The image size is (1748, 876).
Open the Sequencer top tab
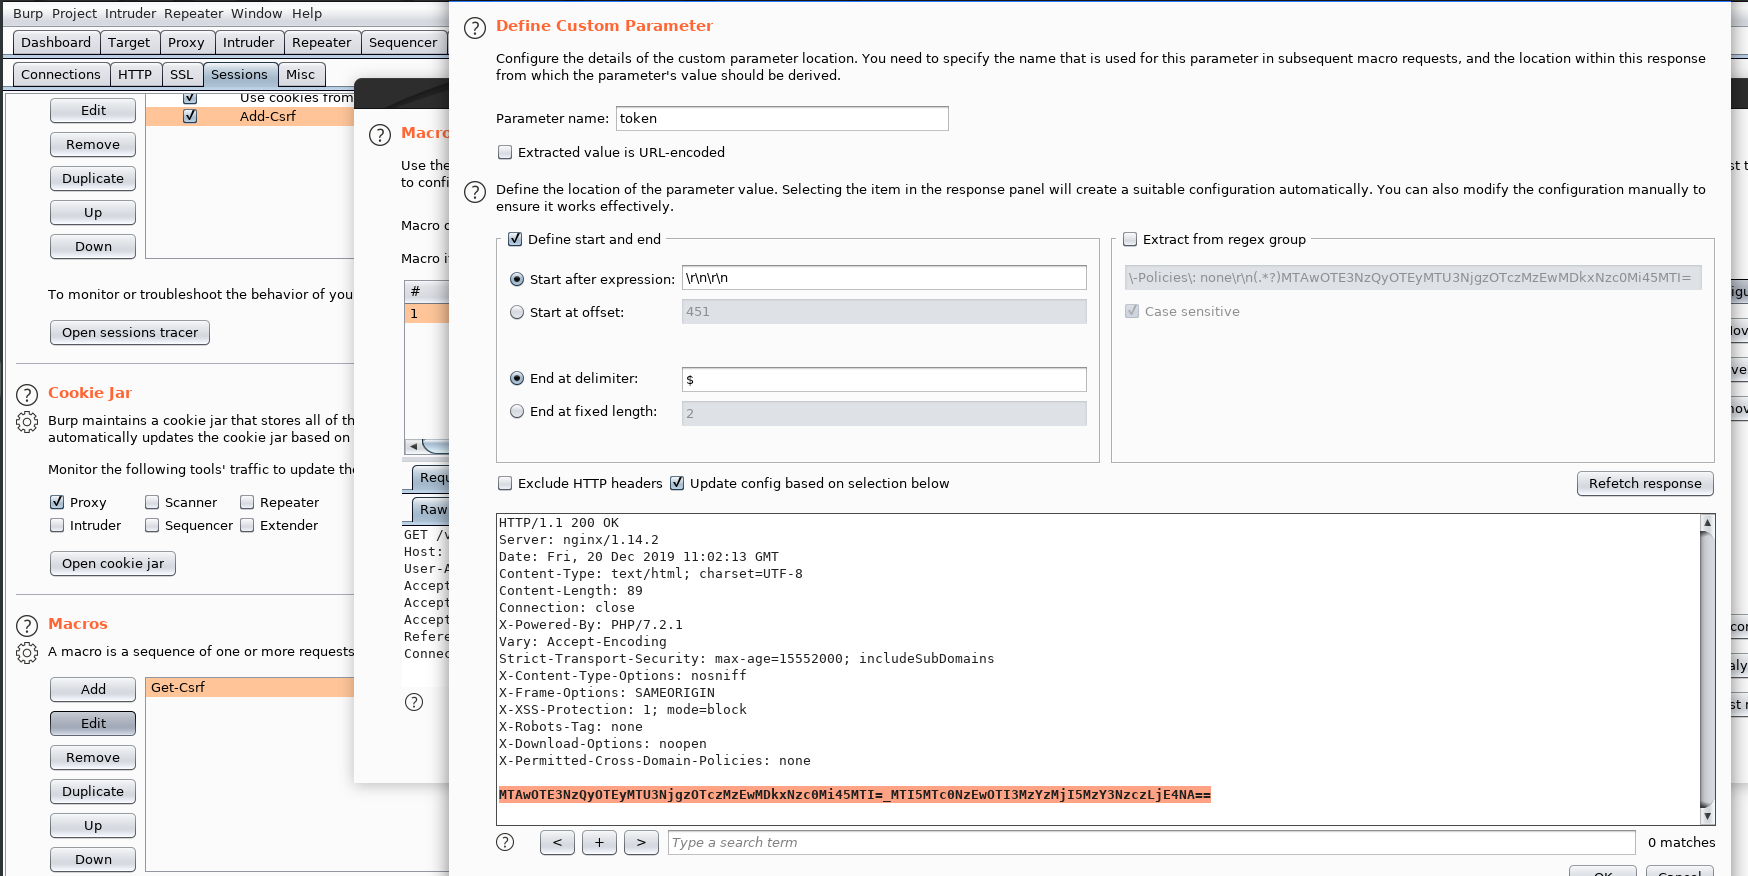403,42
